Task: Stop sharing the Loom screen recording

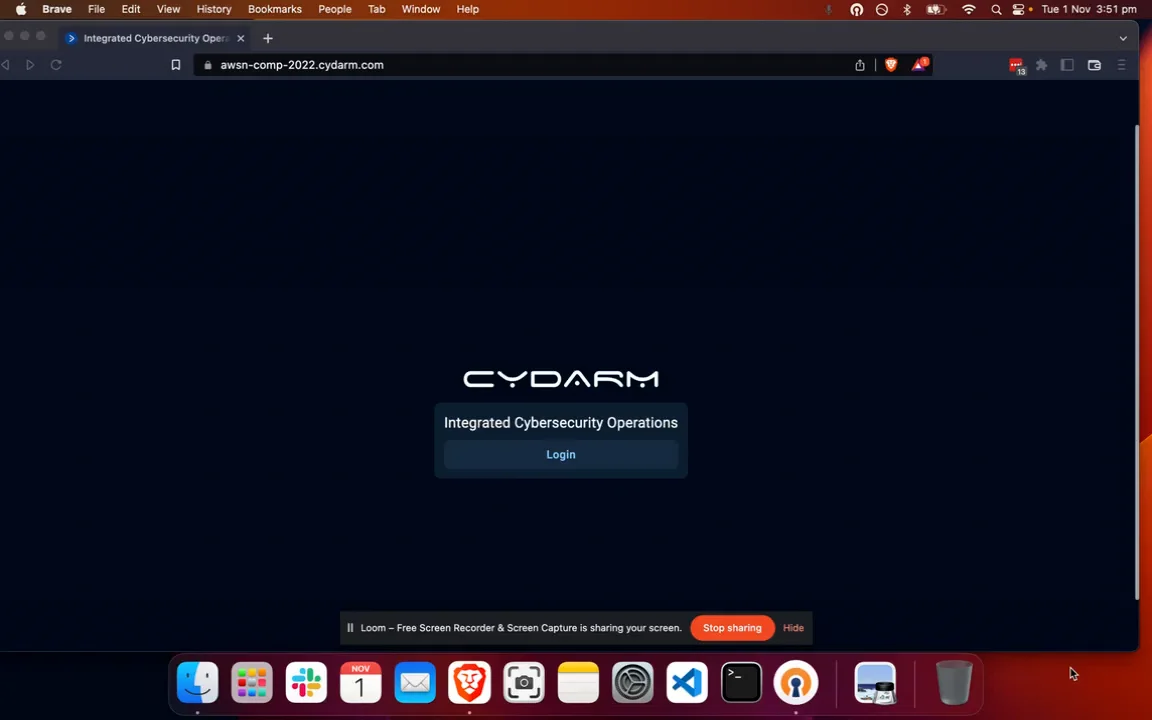Action: coord(732,628)
